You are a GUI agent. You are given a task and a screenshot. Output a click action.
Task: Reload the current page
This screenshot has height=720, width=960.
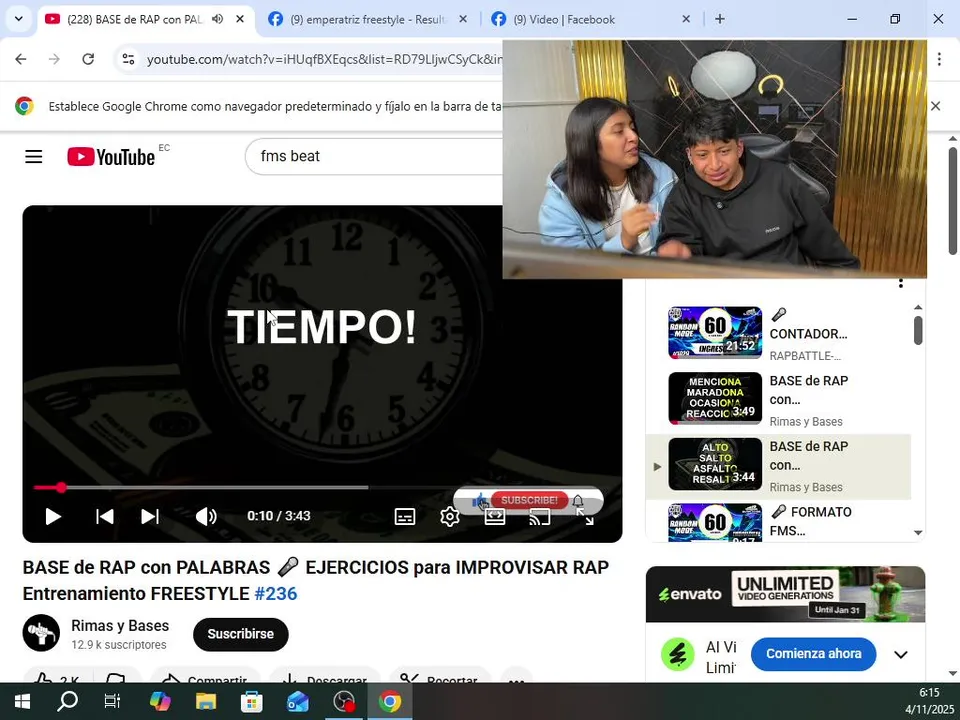click(x=88, y=59)
